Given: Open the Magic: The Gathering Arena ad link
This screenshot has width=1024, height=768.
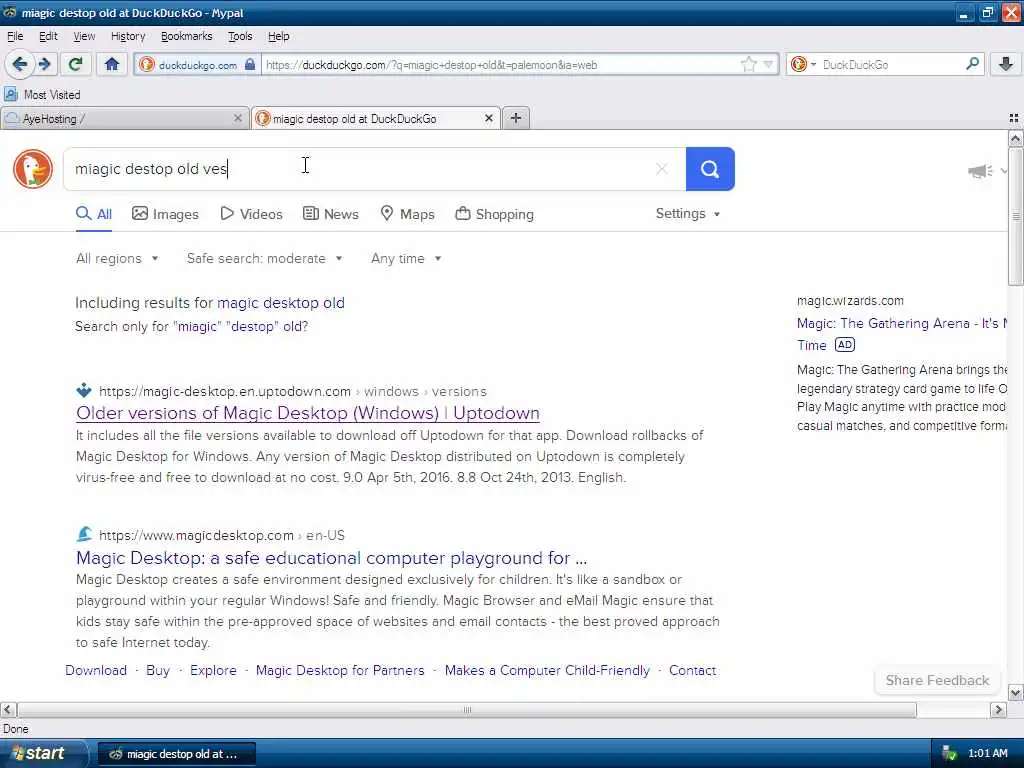Looking at the screenshot, I should coord(901,323).
